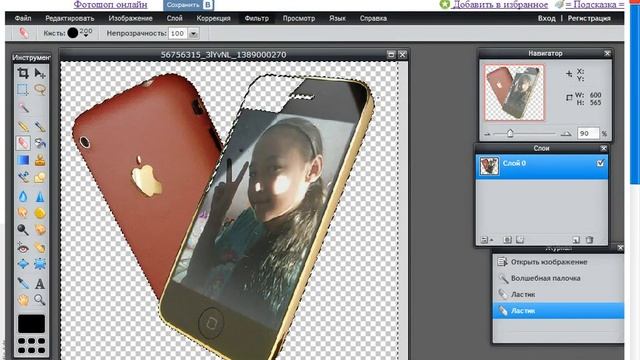Open the foreground black color swatch

click(31, 324)
